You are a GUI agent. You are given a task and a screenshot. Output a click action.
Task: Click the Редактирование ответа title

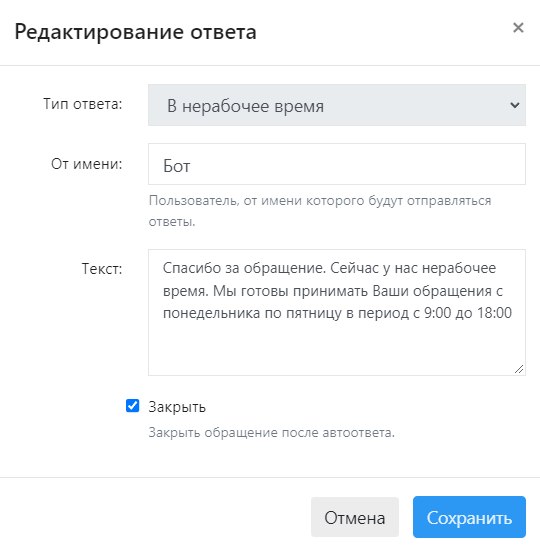coord(135,32)
